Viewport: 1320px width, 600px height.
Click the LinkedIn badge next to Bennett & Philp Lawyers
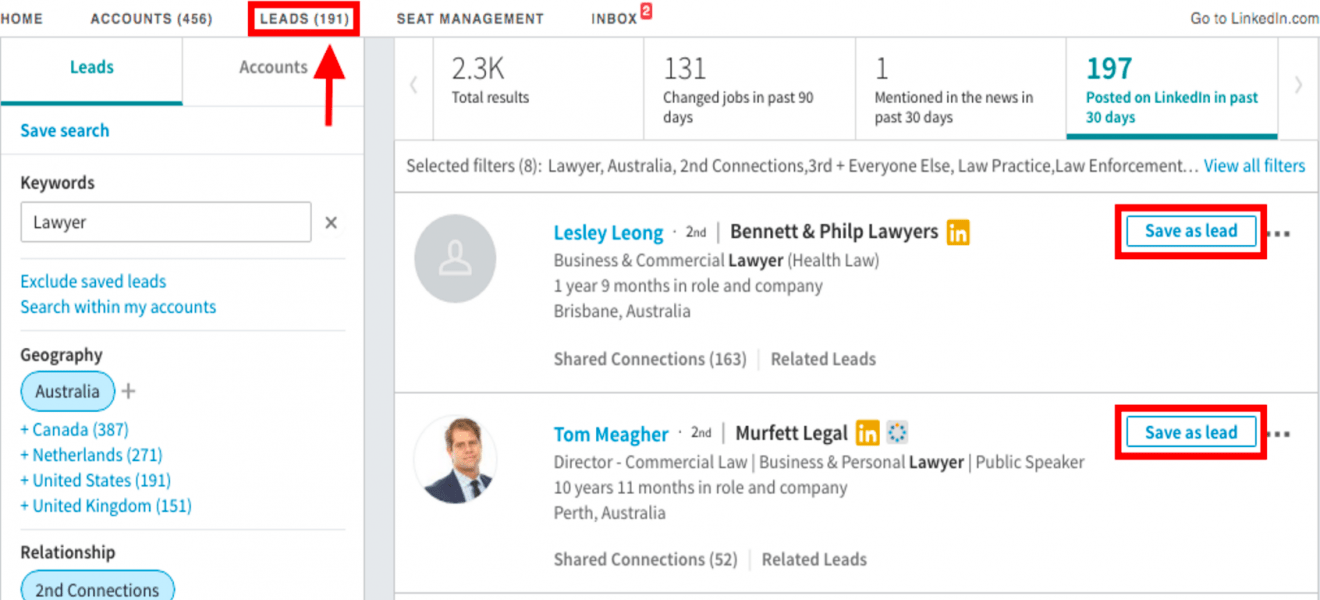pos(958,231)
